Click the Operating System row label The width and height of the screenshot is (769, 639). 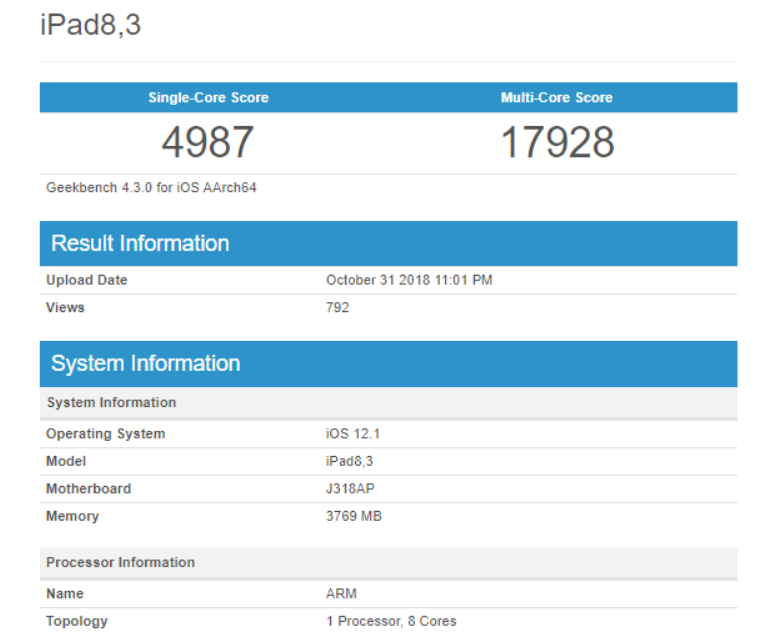(106, 435)
